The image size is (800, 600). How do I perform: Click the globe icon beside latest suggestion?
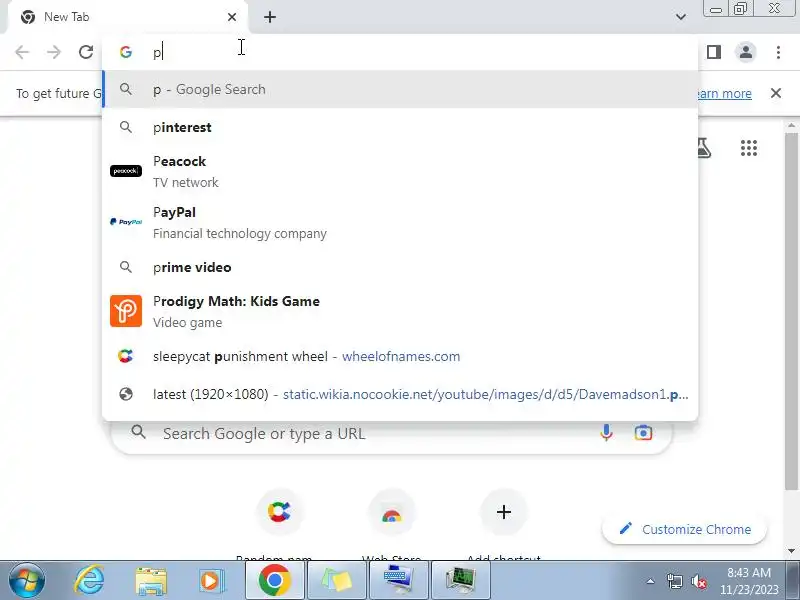point(126,394)
